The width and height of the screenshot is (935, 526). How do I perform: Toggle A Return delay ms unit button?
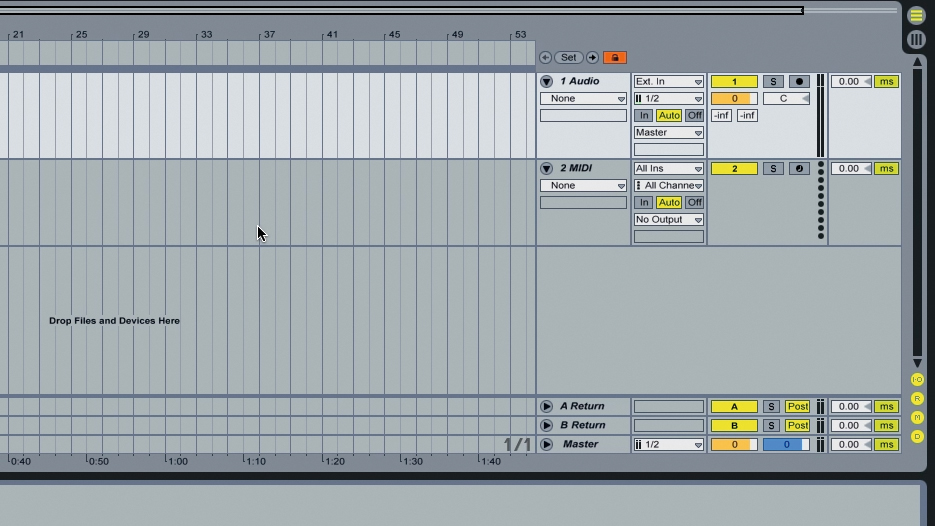click(x=886, y=407)
